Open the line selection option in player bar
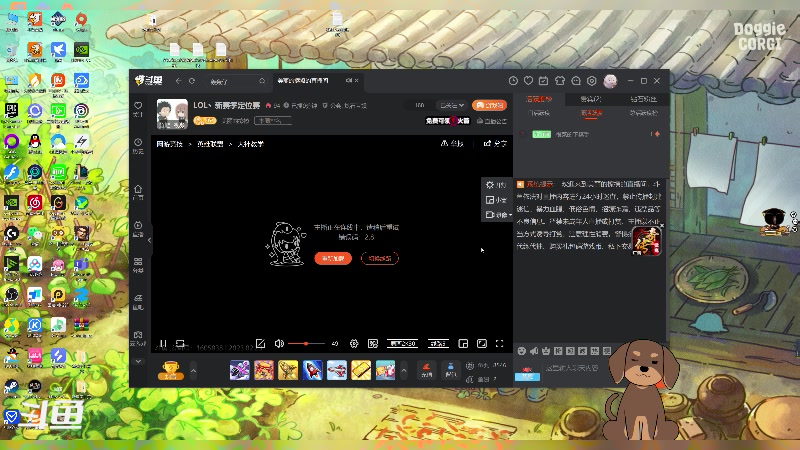This screenshot has width=800, height=450. [438, 343]
